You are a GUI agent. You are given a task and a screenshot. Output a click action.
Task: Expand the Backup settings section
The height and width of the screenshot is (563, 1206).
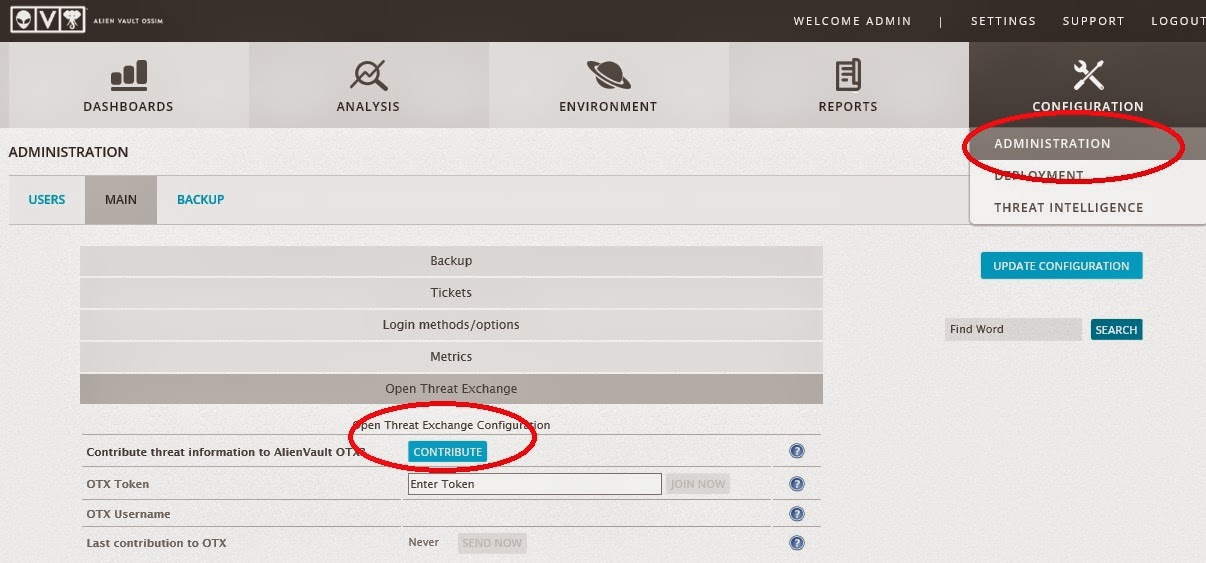451,261
